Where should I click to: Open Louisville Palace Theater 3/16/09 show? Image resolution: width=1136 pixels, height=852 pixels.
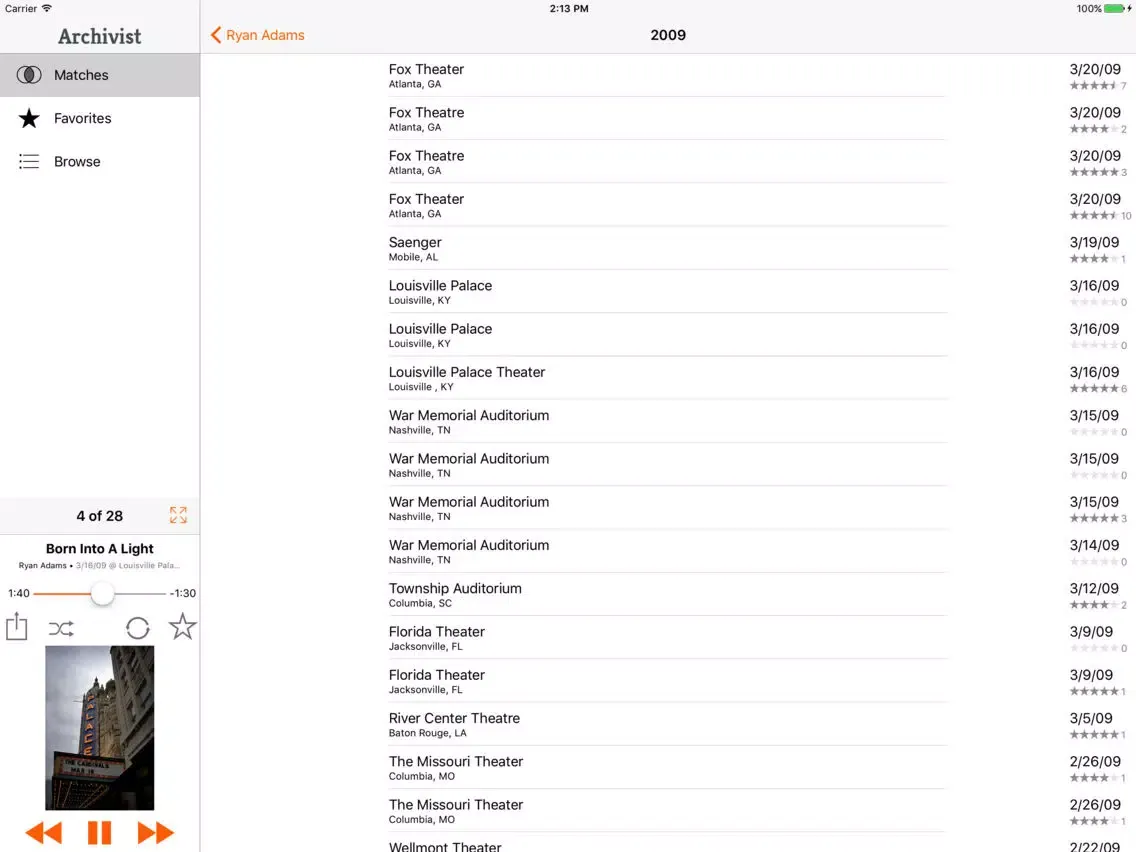[x=667, y=378]
